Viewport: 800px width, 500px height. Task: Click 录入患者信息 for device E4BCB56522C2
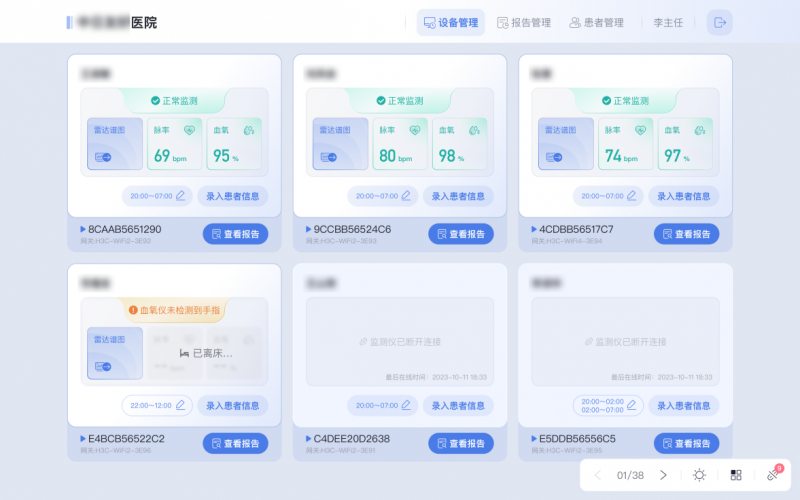pyautogui.click(x=233, y=406)
